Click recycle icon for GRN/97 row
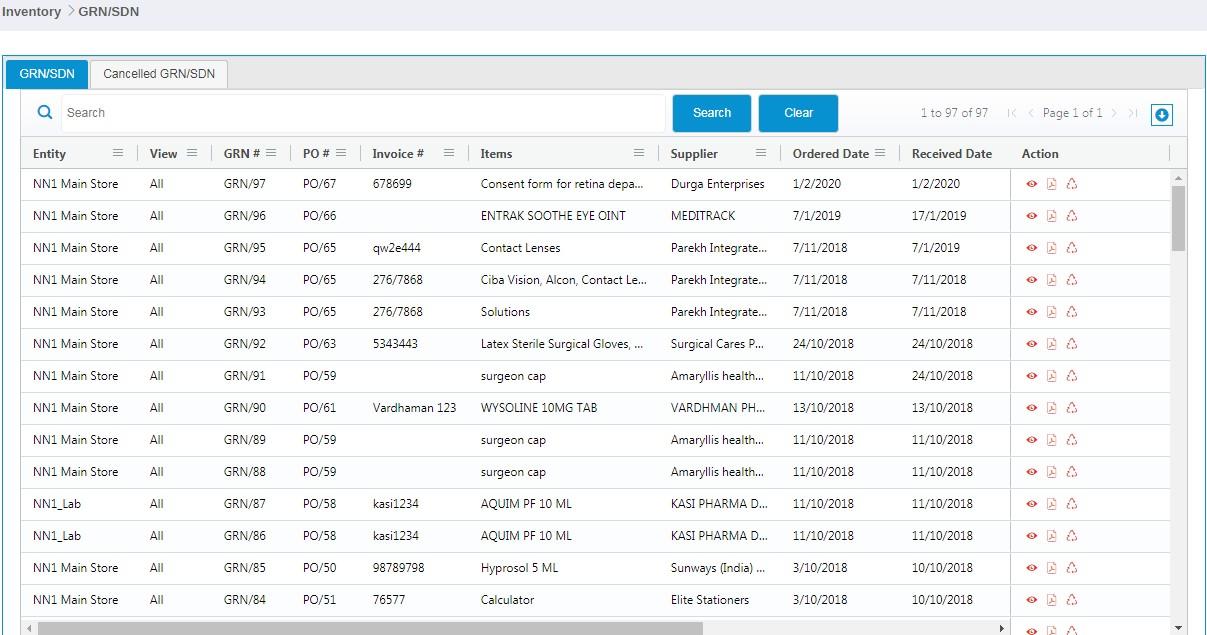The width and height of the screenshot is (1207, 635). pyautogui.click(x=1072, y=184)
